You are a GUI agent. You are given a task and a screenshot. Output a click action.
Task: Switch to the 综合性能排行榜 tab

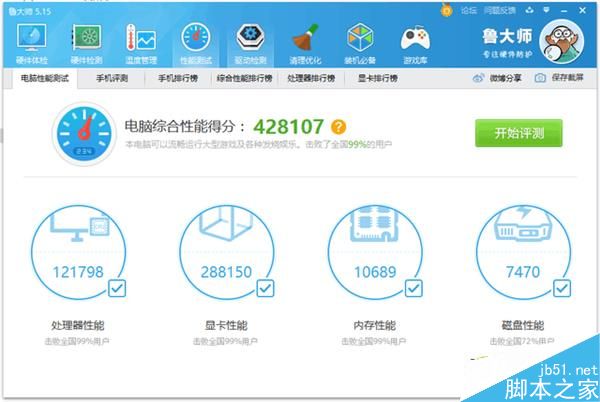point(245,78)
